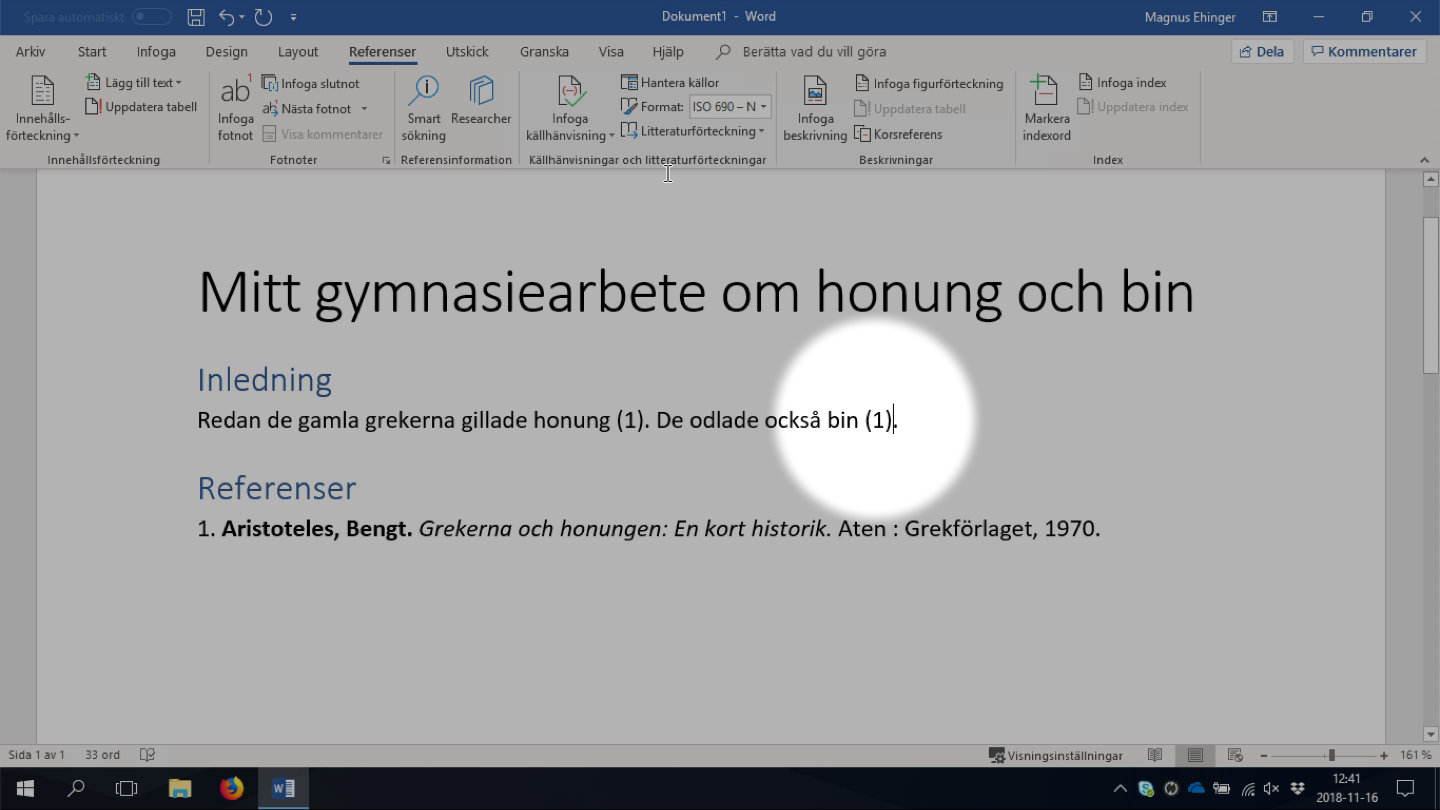Click the Dela share button
Viewport: 1440px width, 810px height.
tap(1262, 52)
